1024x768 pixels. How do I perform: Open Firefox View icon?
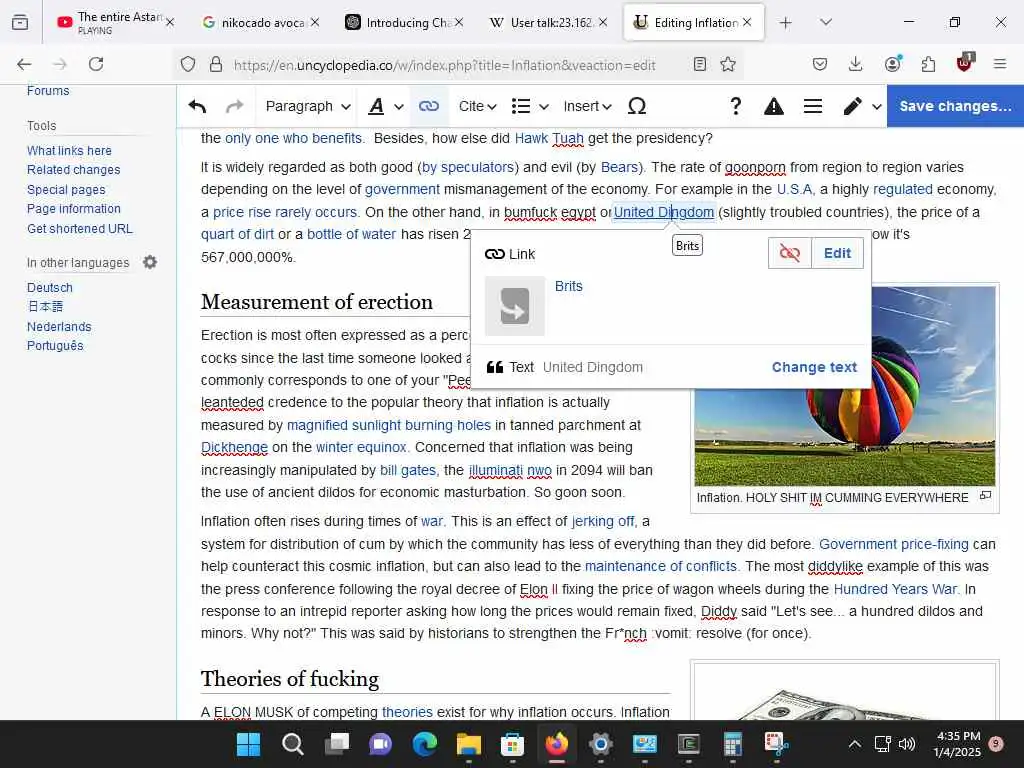(x=20, y=22)
